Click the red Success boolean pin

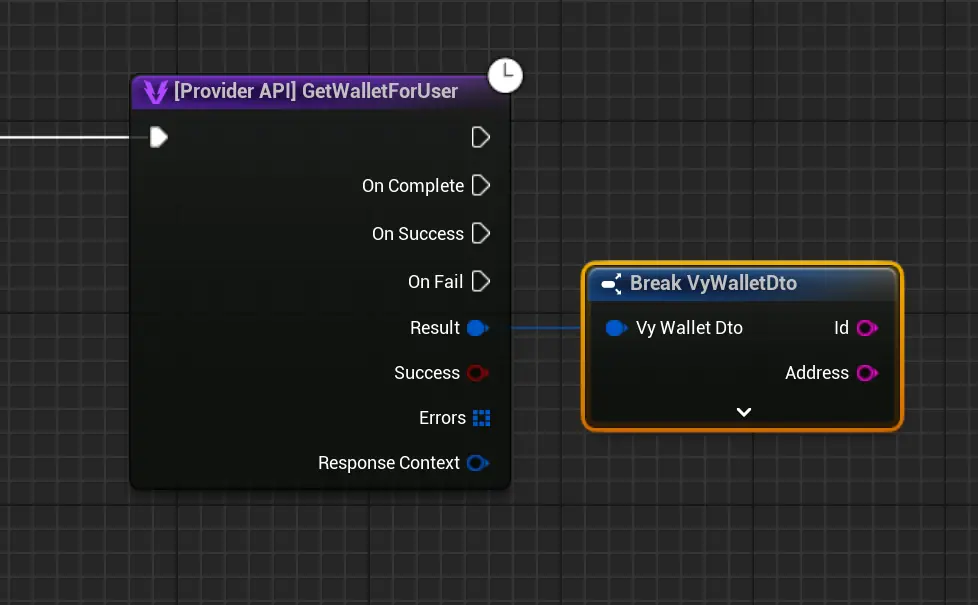[478, 373]
